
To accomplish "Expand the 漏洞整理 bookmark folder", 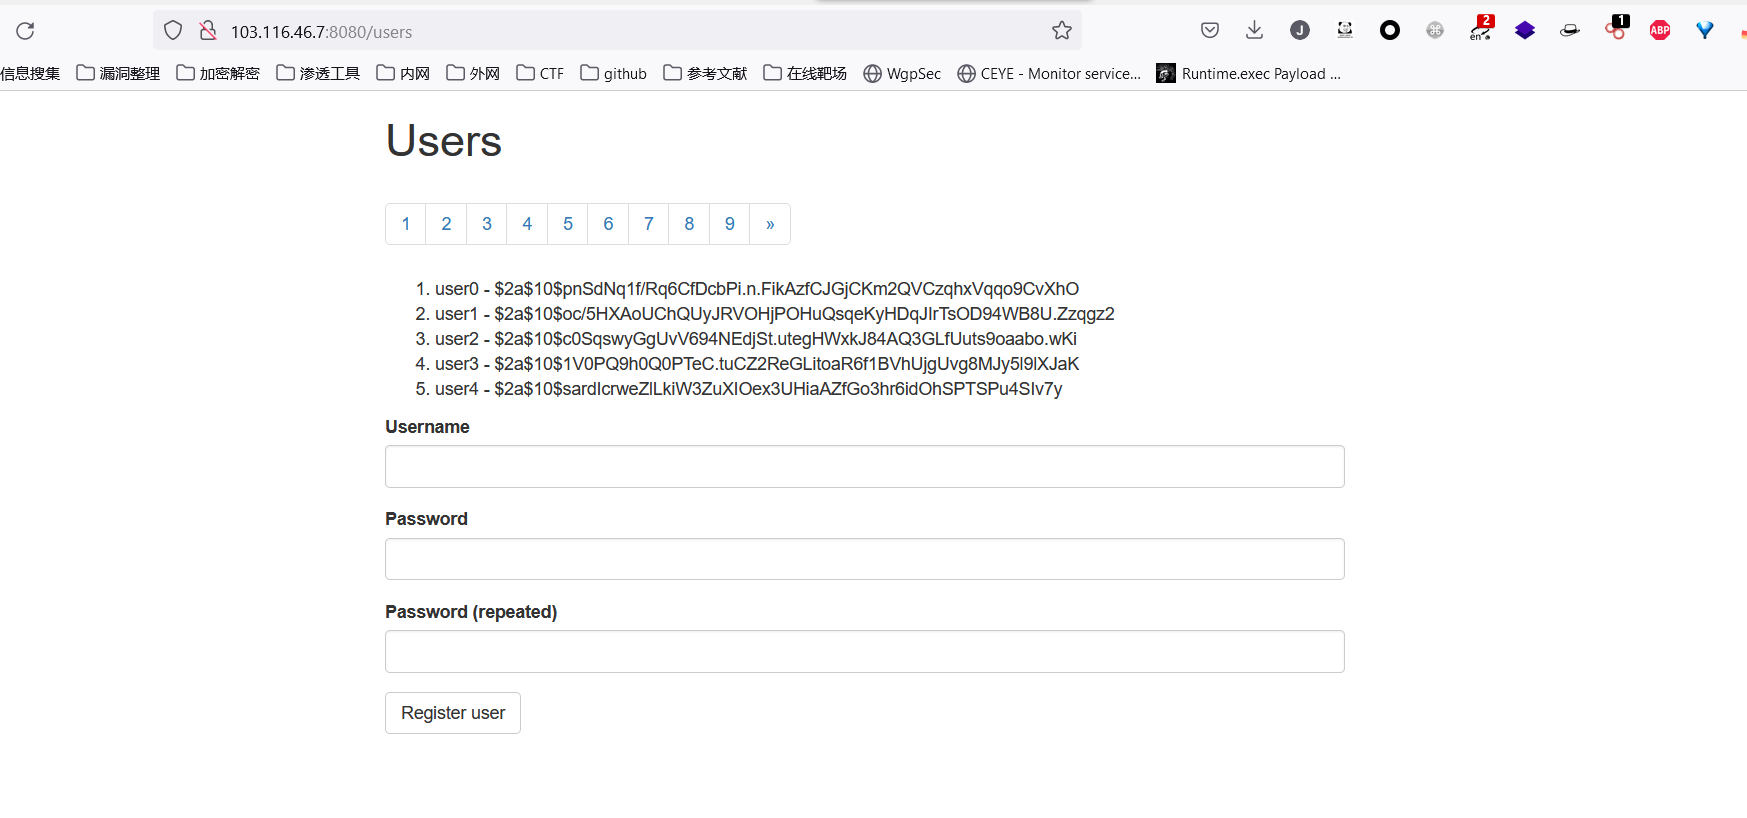I will [118, 73].
